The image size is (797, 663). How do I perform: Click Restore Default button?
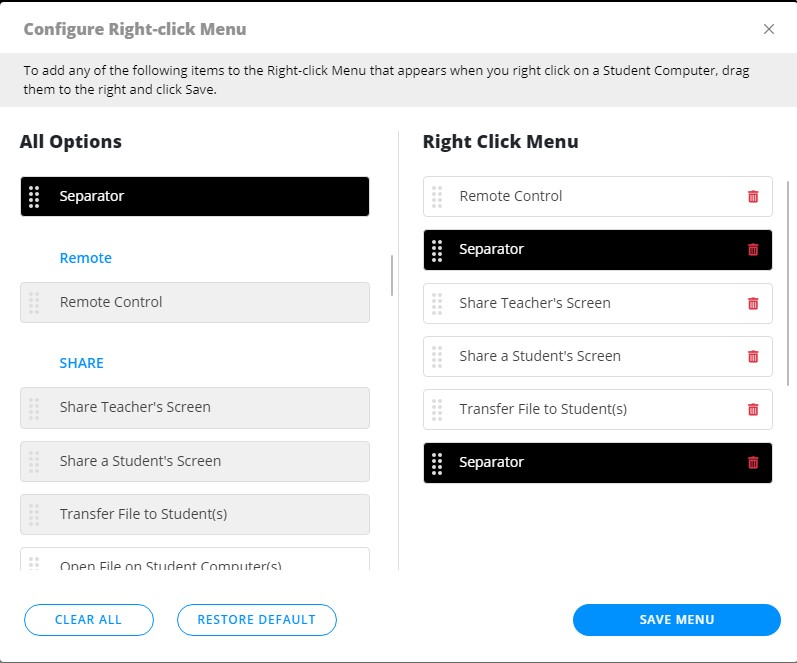[x=256, y=620]
